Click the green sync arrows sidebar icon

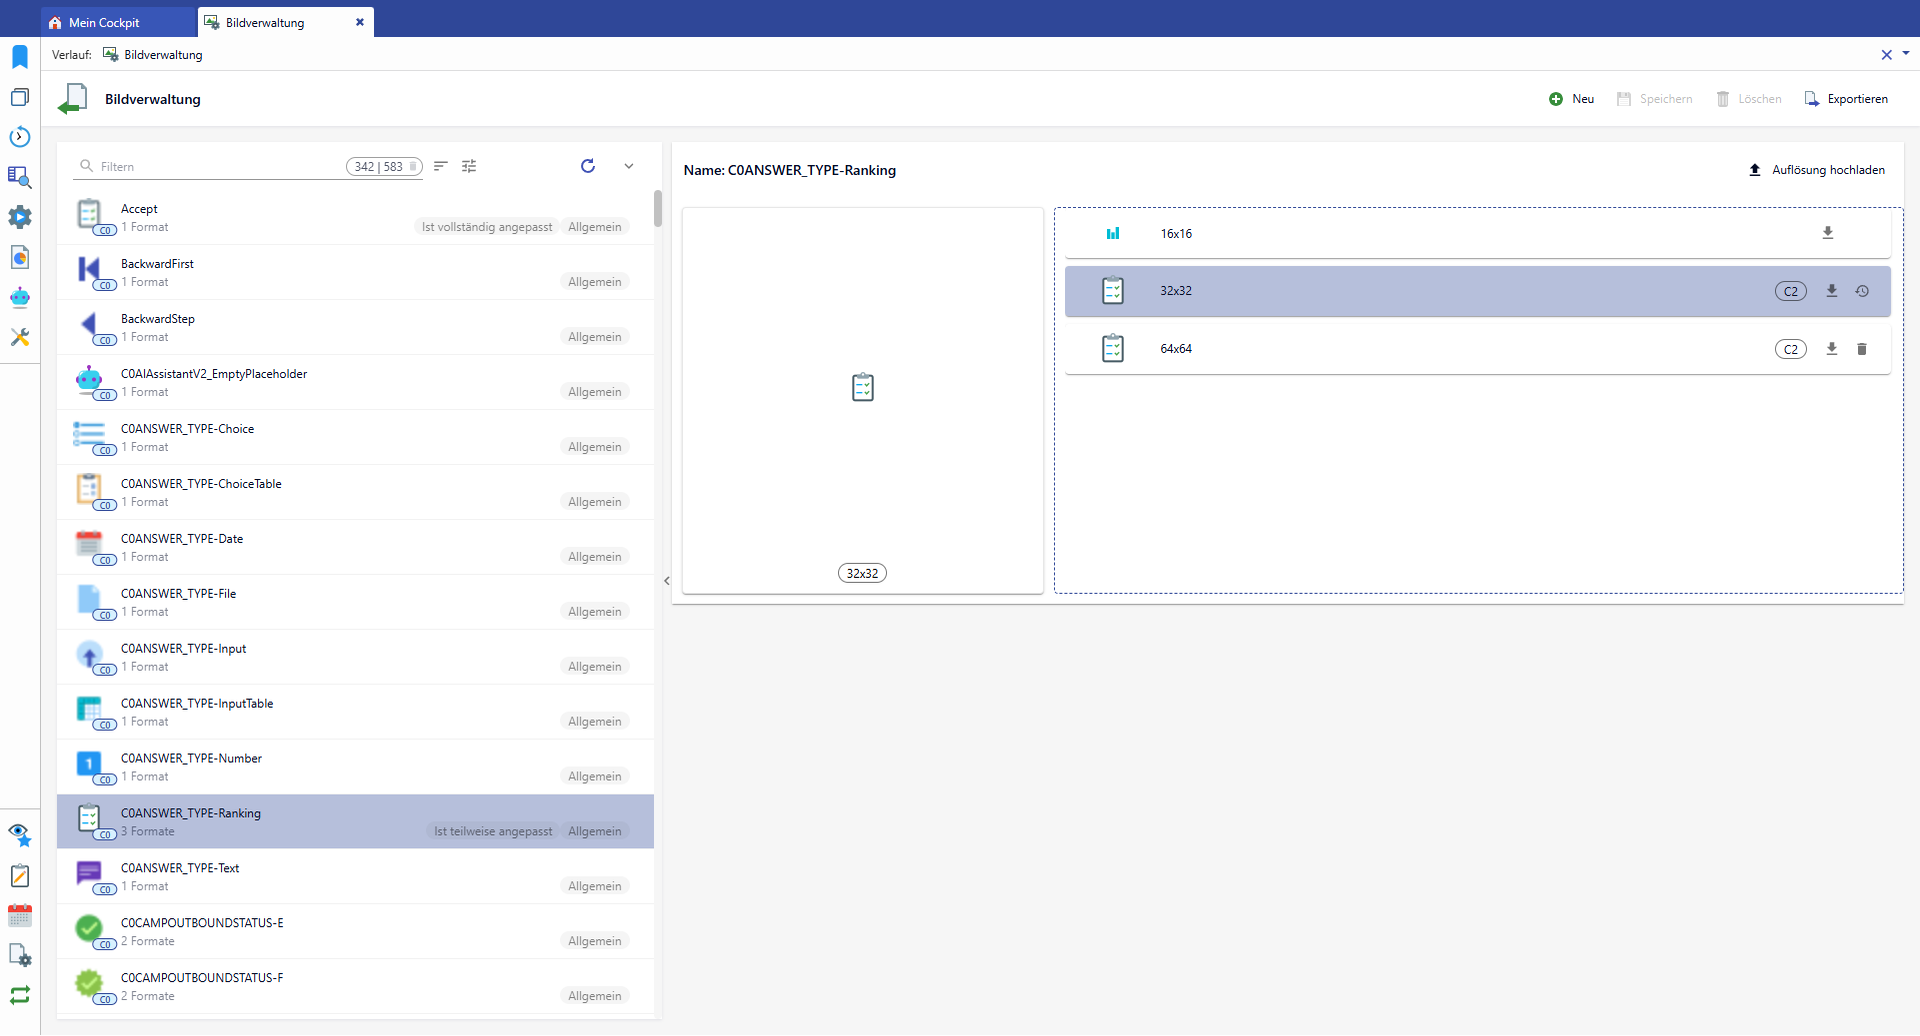tap(20, 995)
